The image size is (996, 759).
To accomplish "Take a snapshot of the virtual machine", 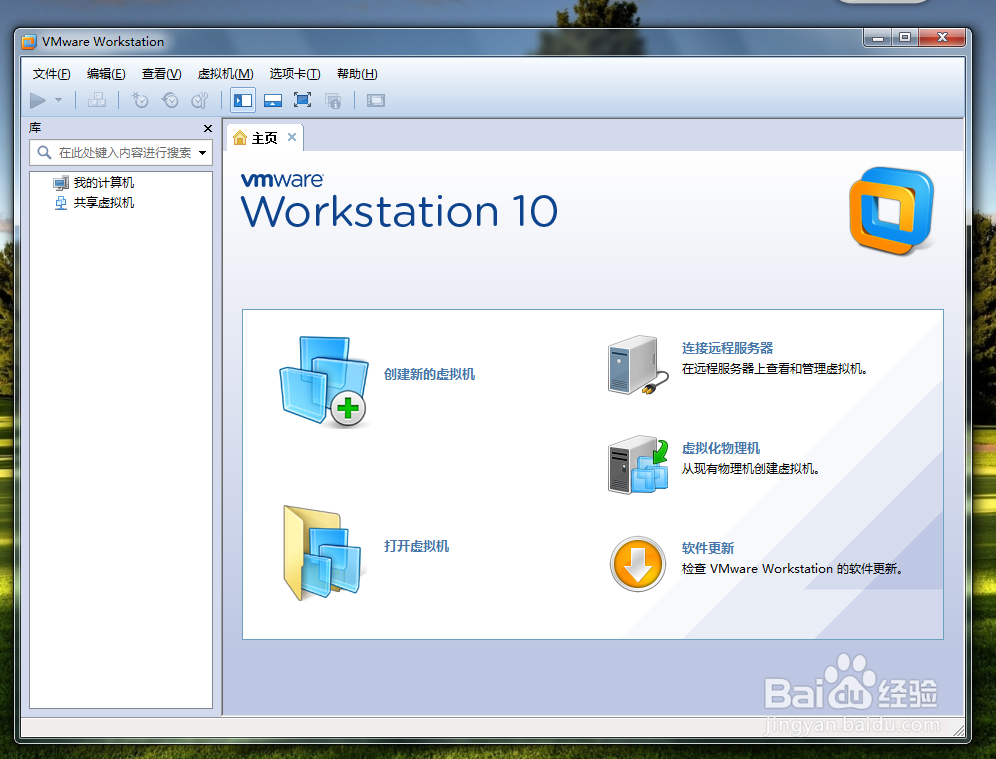I will pyautogui.click(x=140, y=100).
